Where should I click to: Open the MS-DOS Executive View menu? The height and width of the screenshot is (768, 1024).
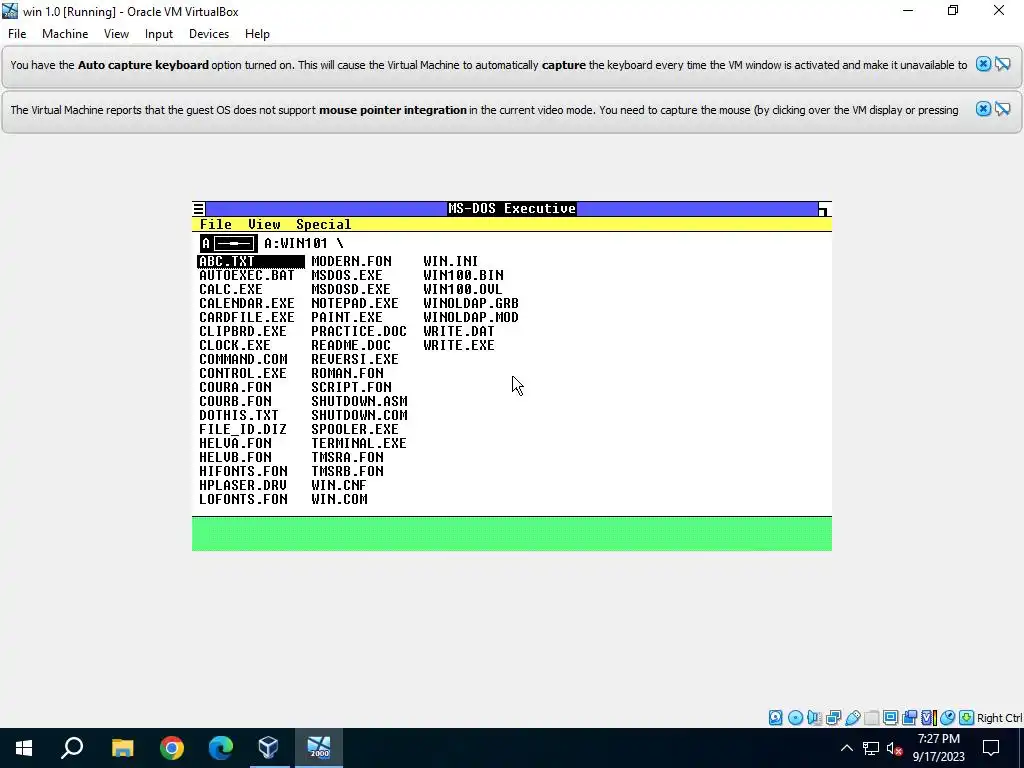(264, 225)
